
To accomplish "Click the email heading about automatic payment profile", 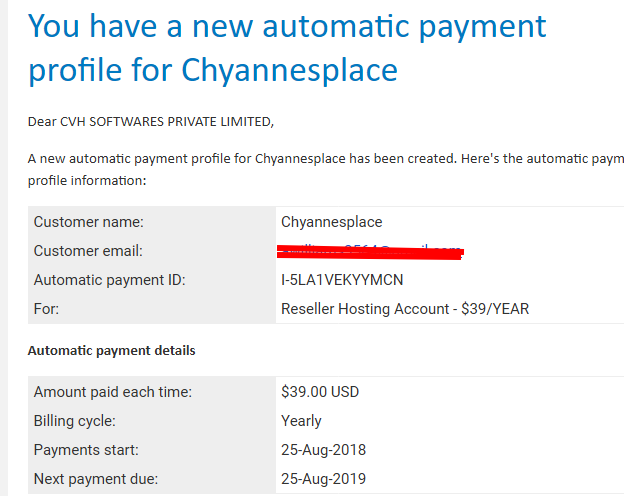I will (287, 48).
